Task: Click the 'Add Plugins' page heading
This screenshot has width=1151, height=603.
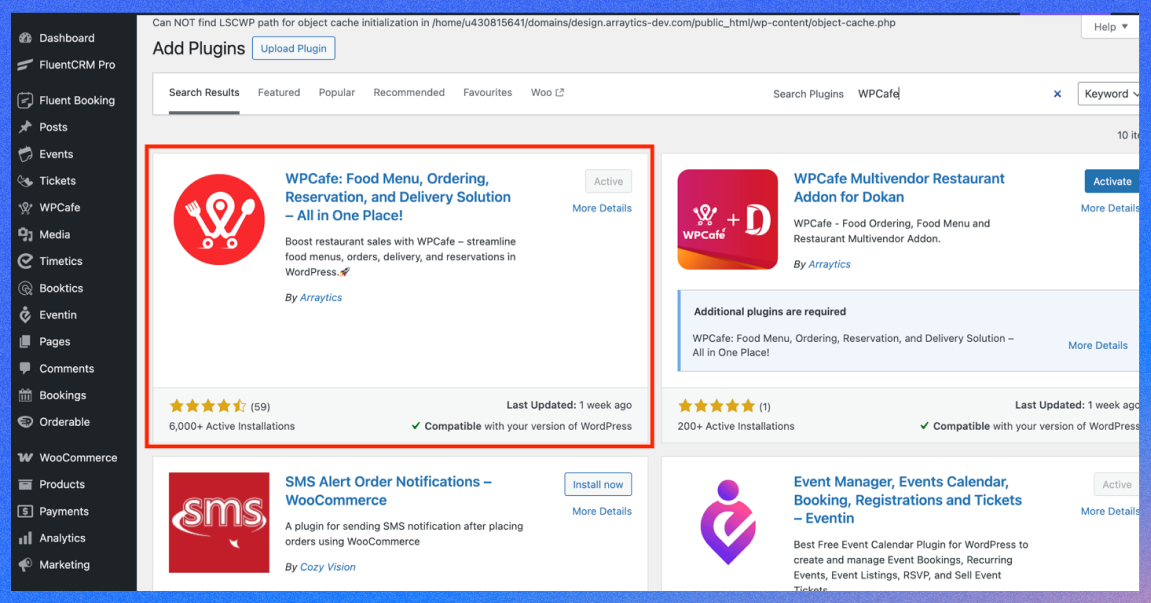Action: click(x=199, y=48)
